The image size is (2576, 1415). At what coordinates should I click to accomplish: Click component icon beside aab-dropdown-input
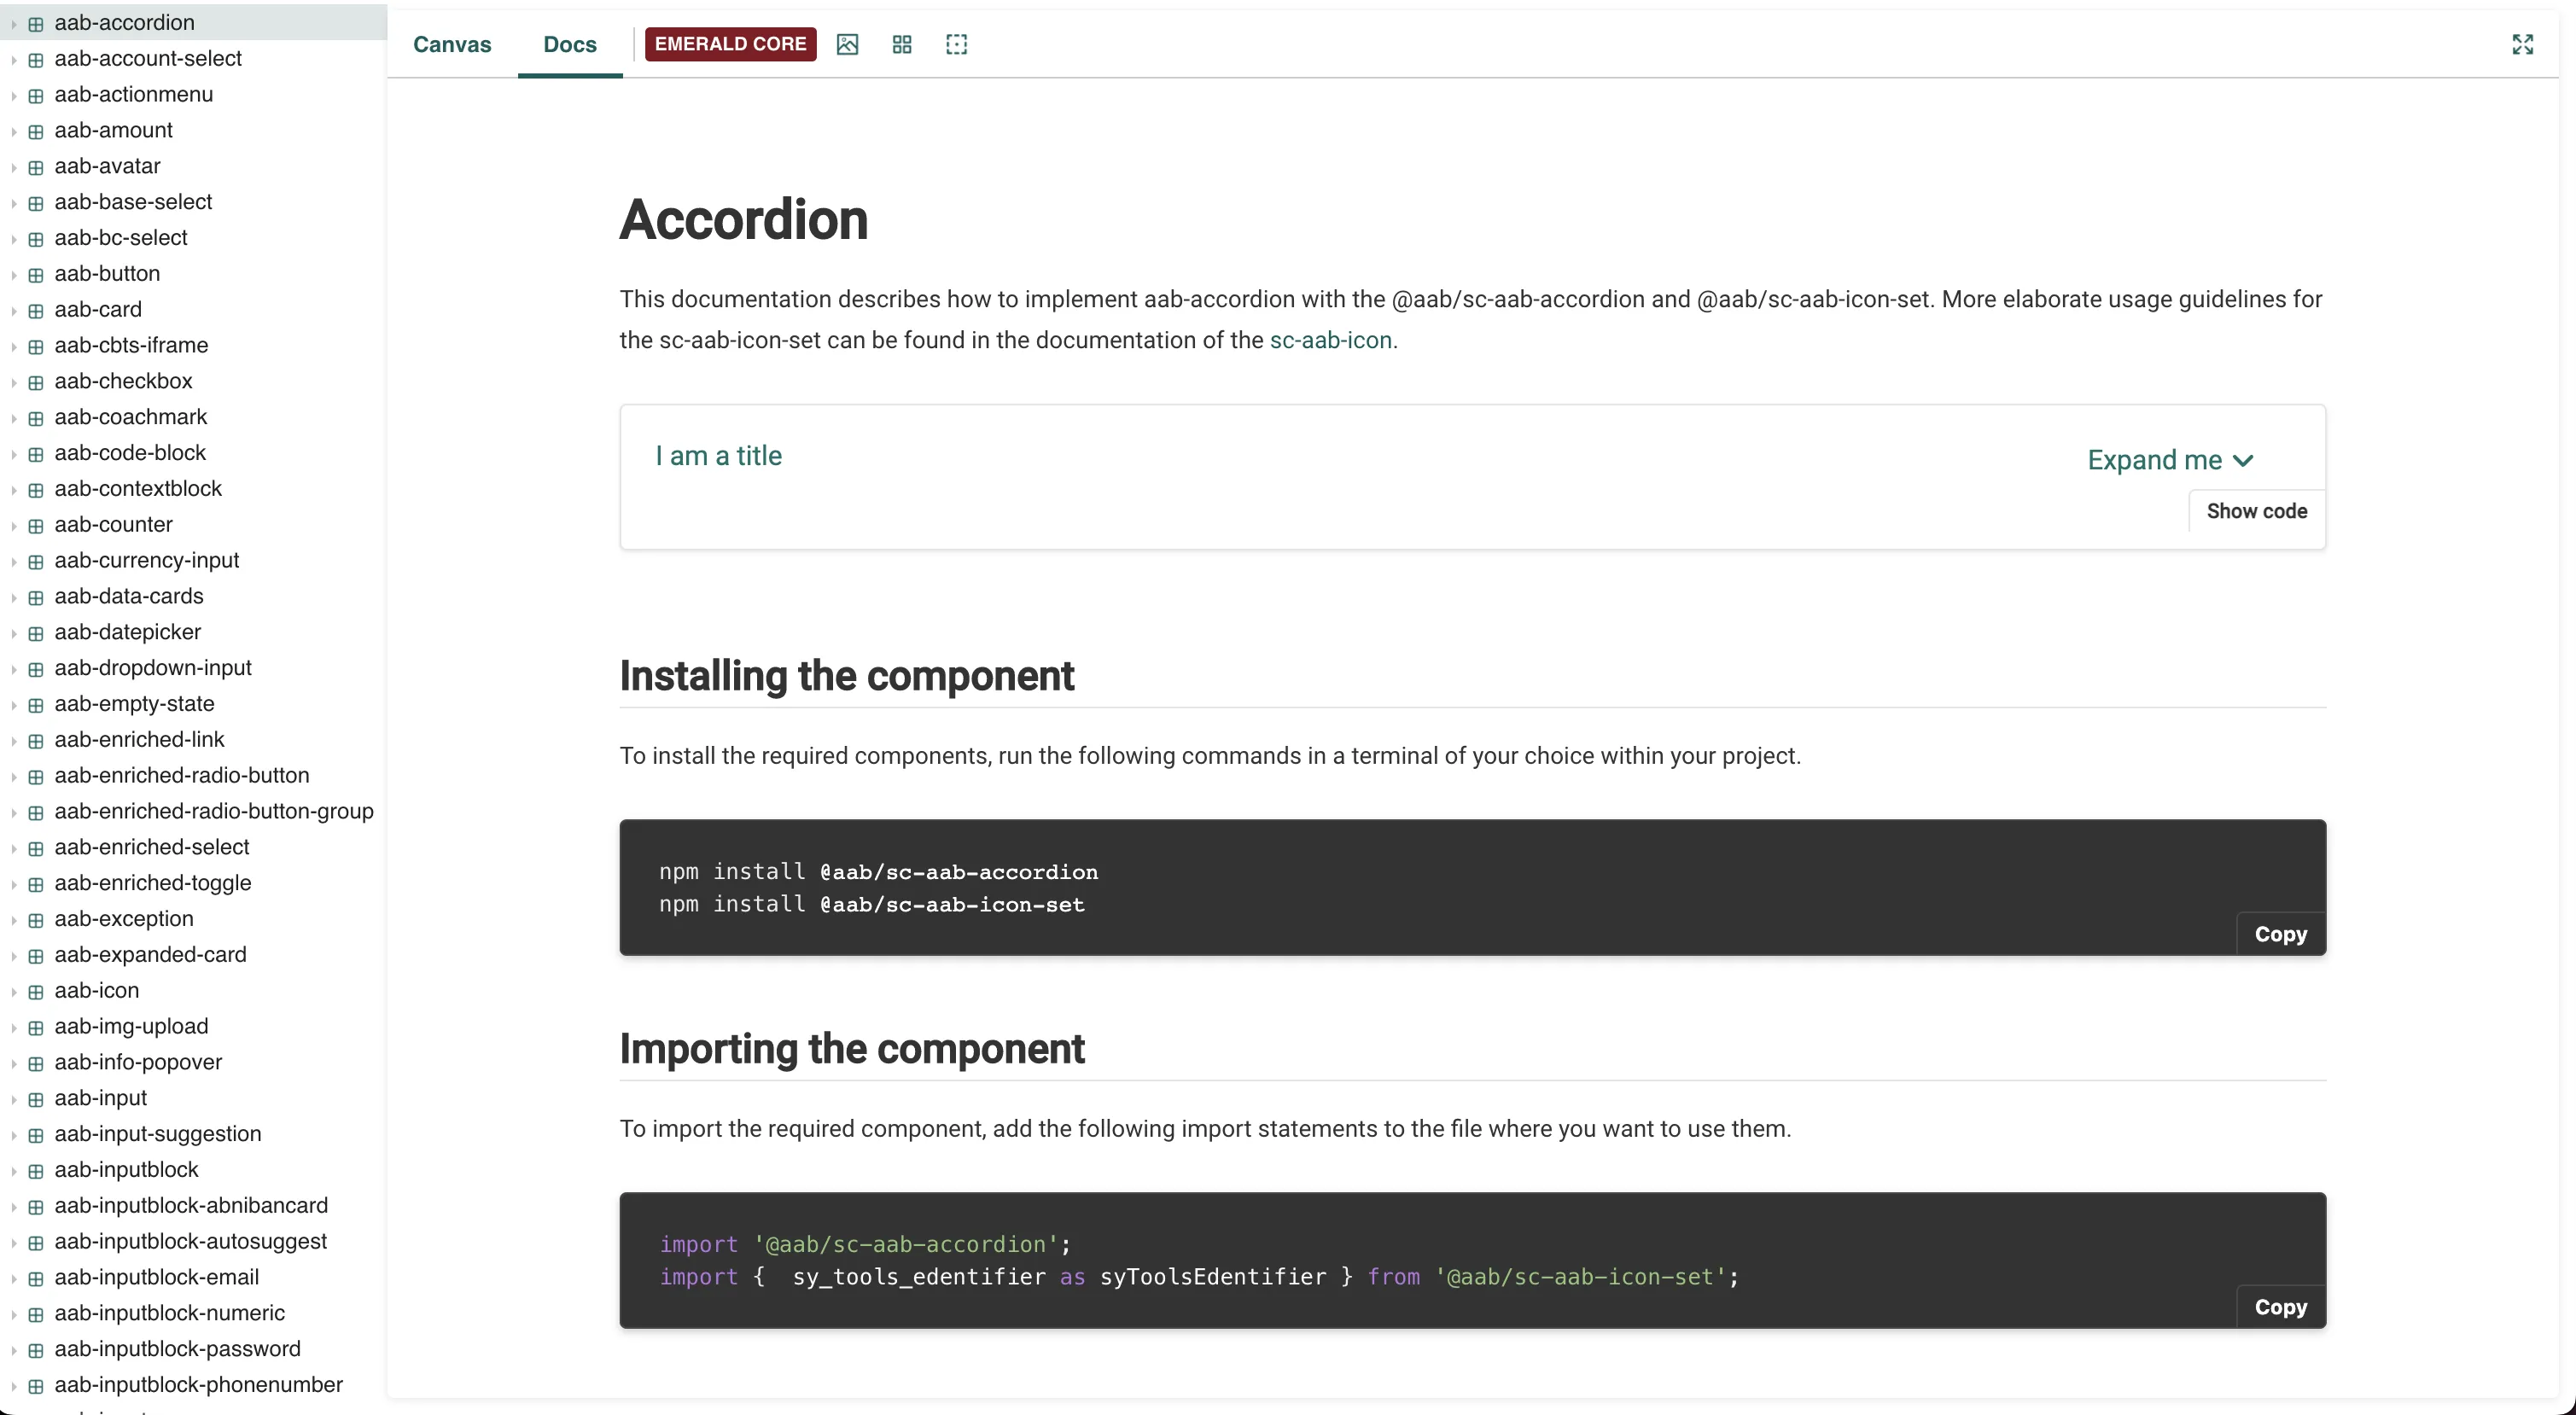[x=36, y=669]
